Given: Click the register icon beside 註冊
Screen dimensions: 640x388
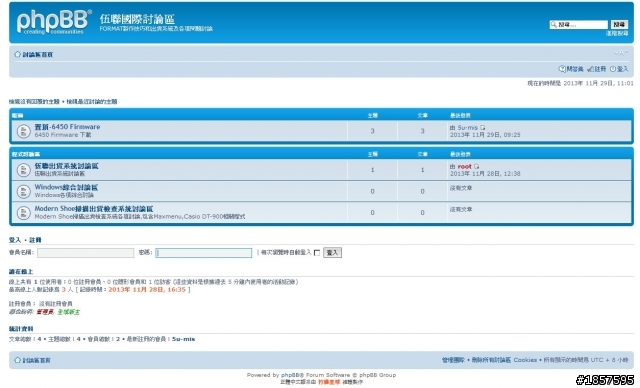Looking at the screenshot, I should click(x=590, y=69).
